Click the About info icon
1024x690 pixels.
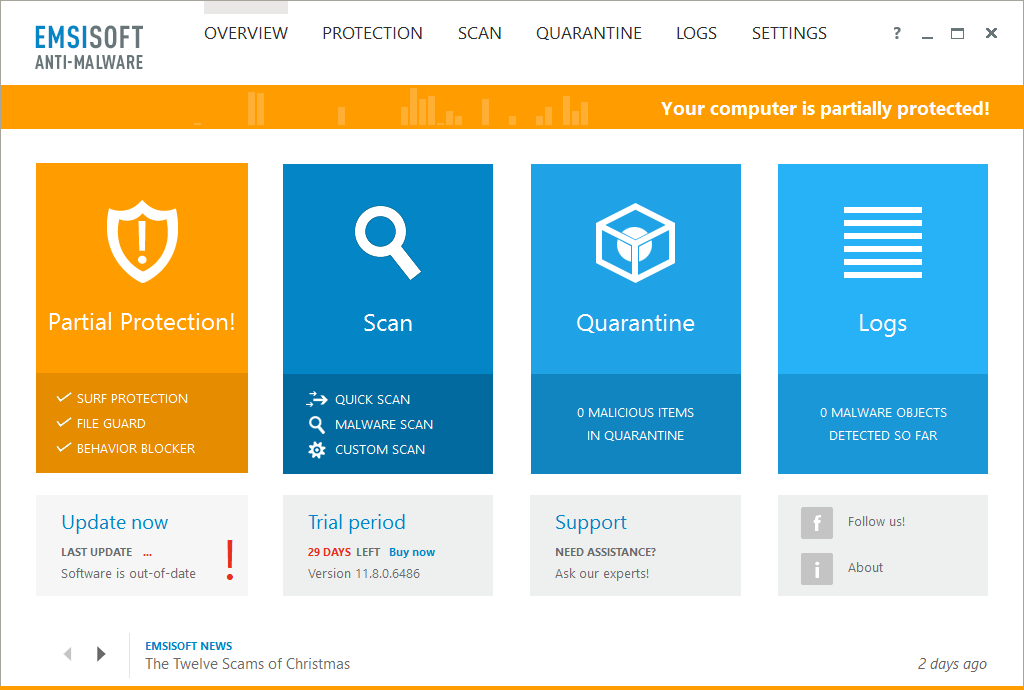tap(816, 568)
